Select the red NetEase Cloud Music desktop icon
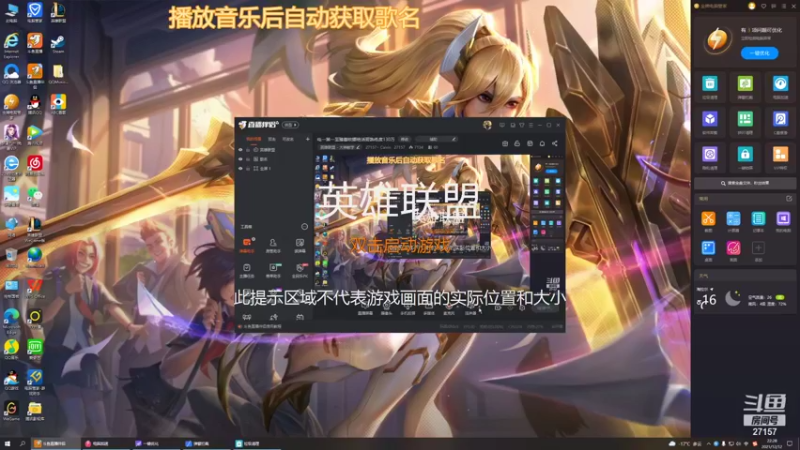Viewport: 800px width, 450px height. (x=35, y=166)
